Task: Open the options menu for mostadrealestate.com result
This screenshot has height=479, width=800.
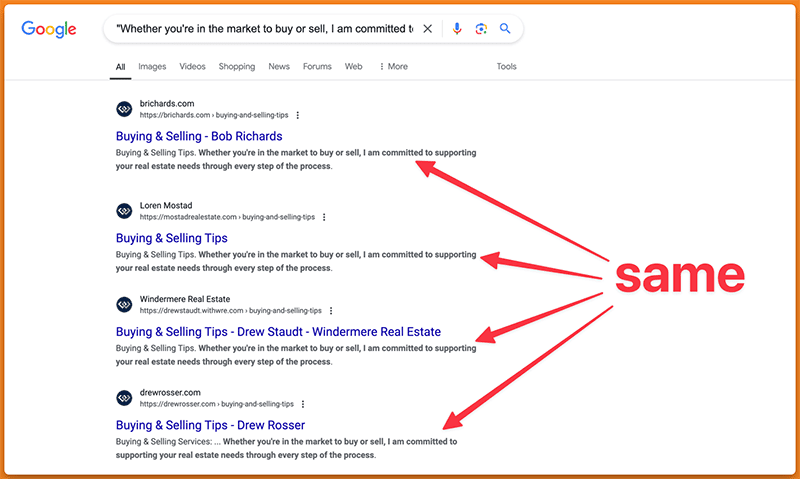Action: (x=324, y=217)
